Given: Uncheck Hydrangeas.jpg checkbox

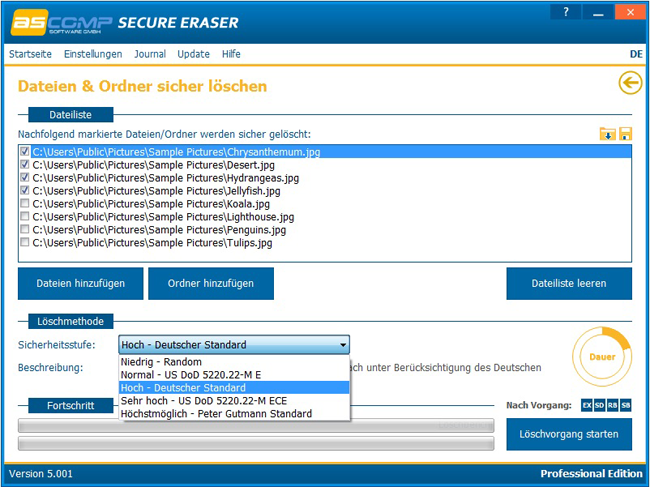Looking at the screenshot, I should coord(25,177).
